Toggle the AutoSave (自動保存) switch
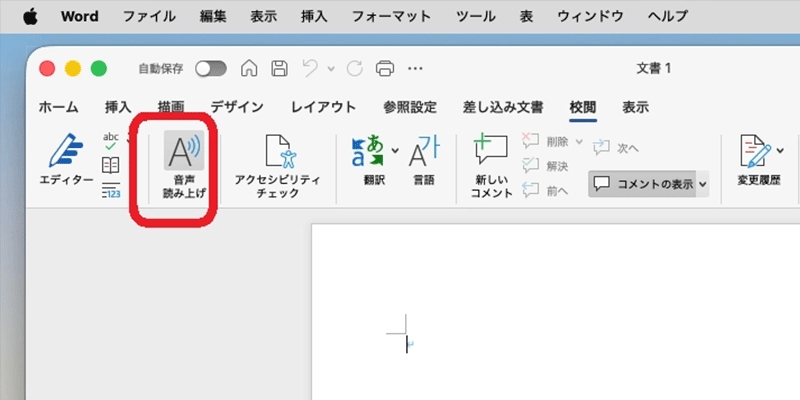The width and height of the screenshot is (800, 400). click(x=211, y=68)
